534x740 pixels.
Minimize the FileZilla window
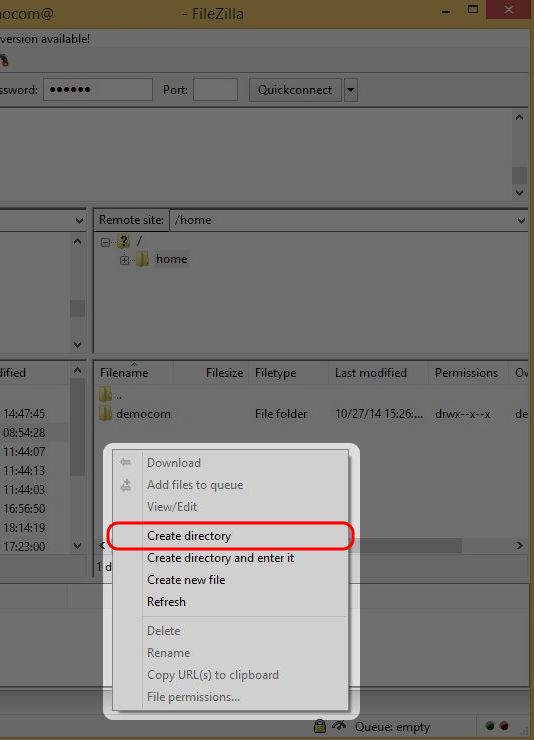446,10
